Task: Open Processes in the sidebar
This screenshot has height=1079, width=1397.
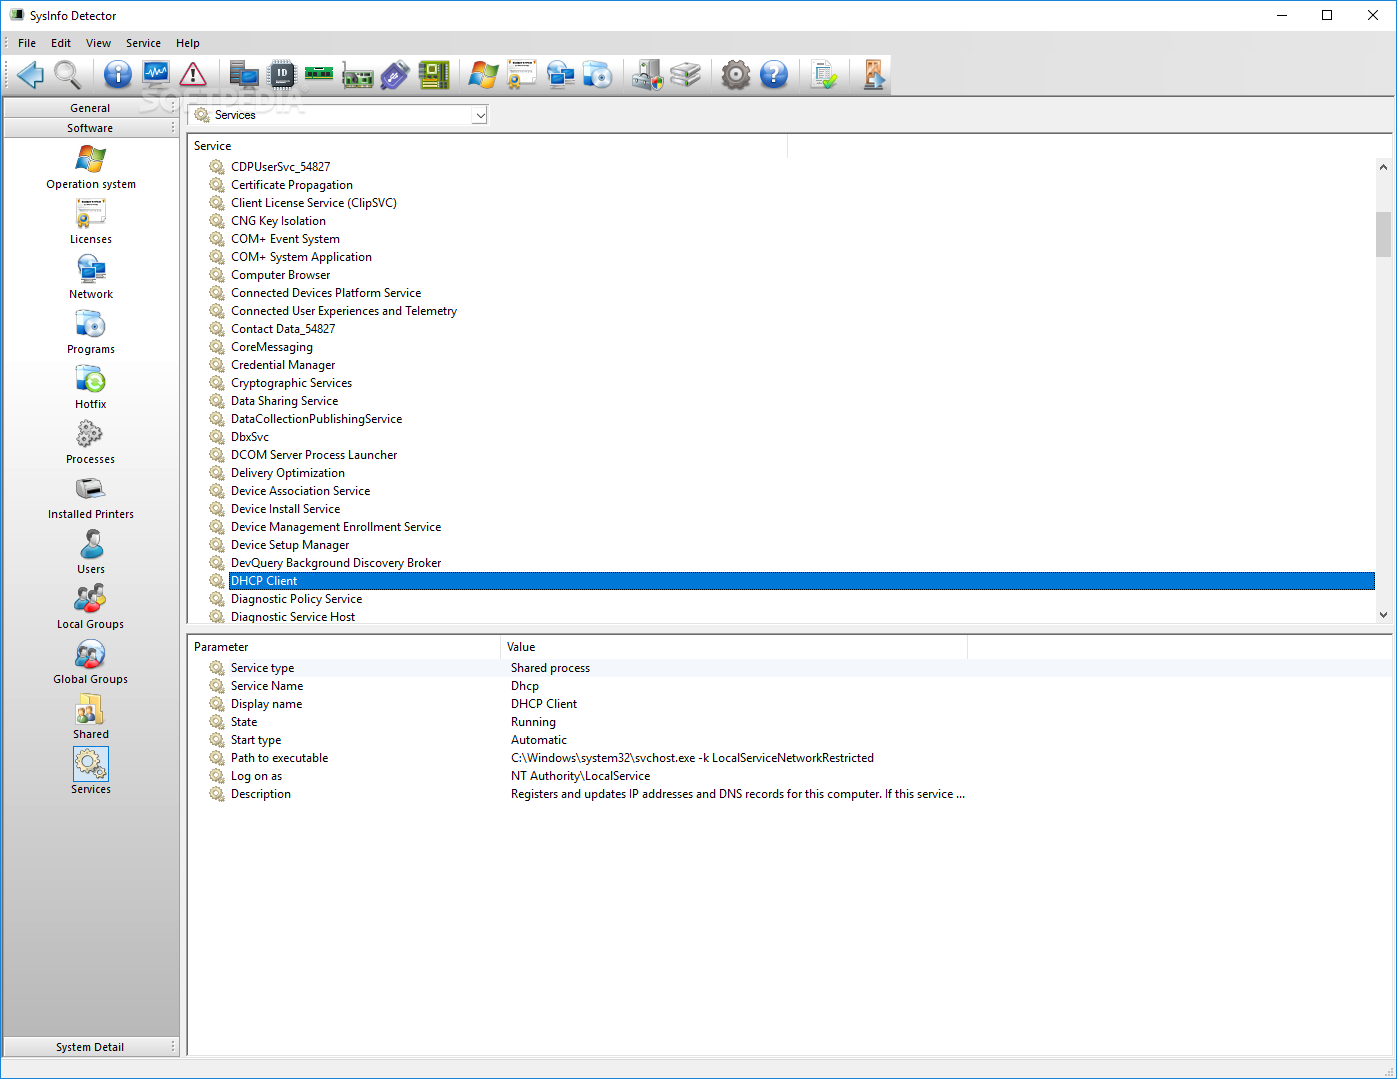Action: [91, 442]
